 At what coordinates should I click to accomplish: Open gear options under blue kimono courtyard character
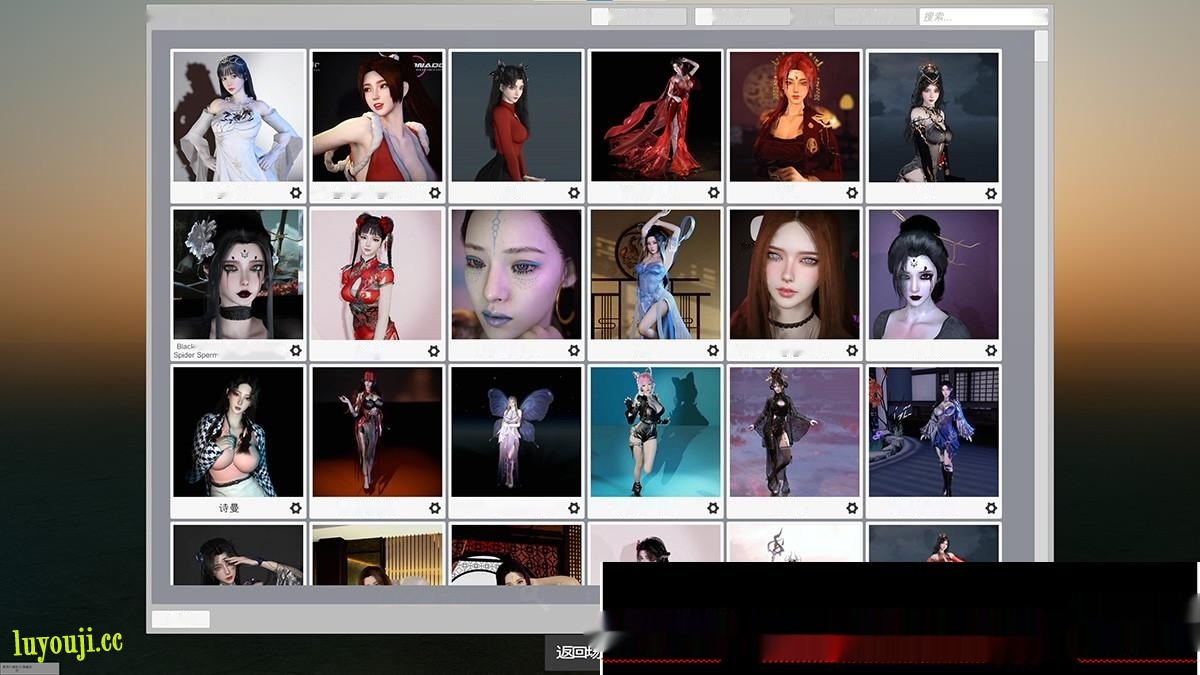click(991, 508)
